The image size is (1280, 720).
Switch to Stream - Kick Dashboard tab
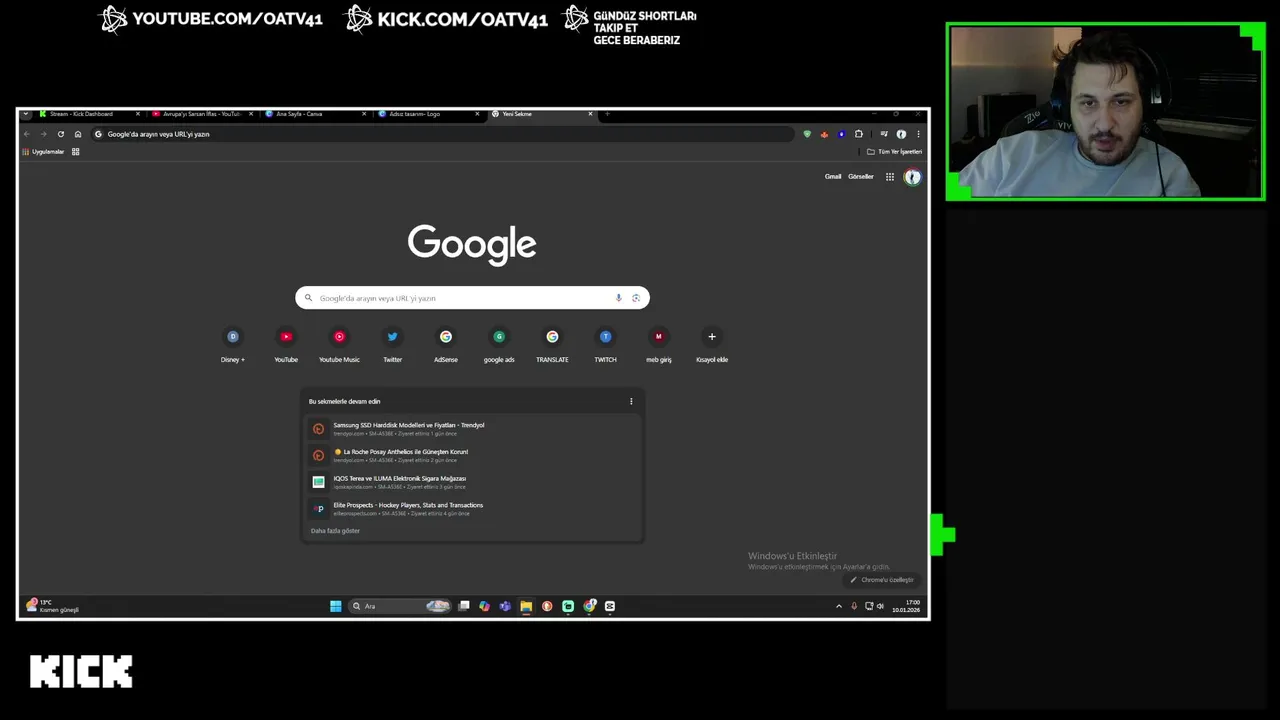tap(87, 114)
